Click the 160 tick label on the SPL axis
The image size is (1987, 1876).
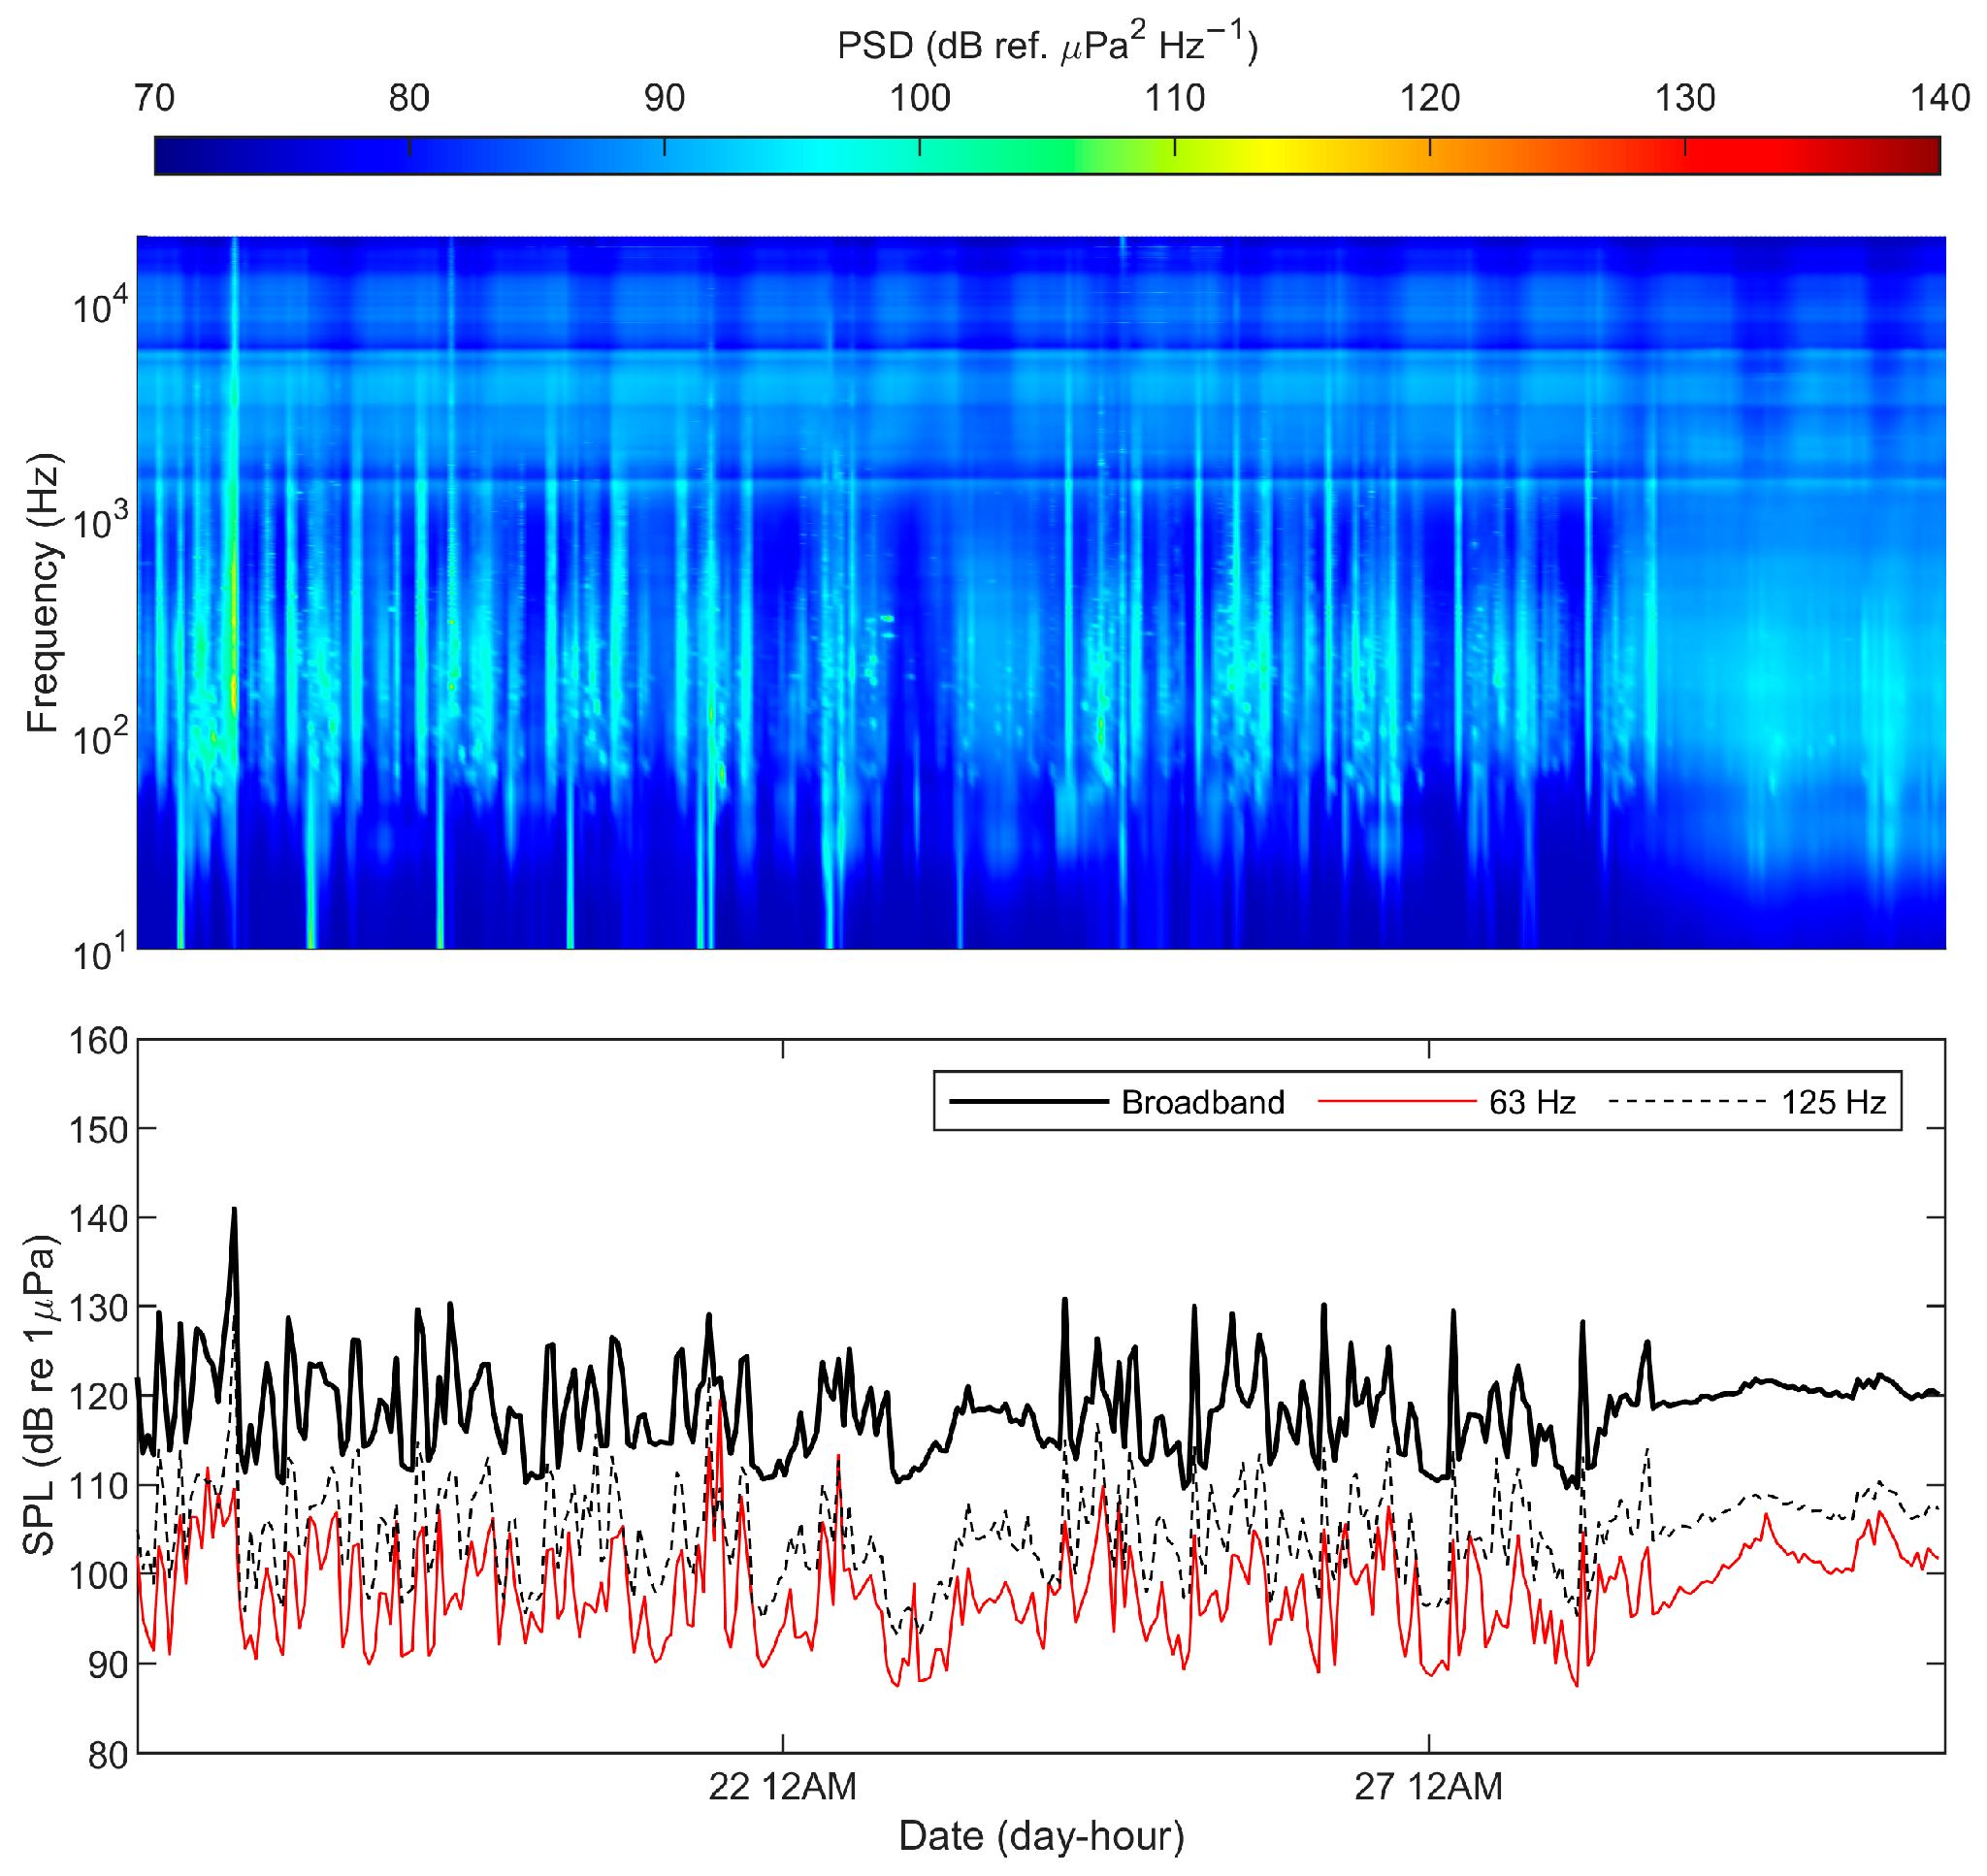pyautogui.click(x=98, y=1041)
